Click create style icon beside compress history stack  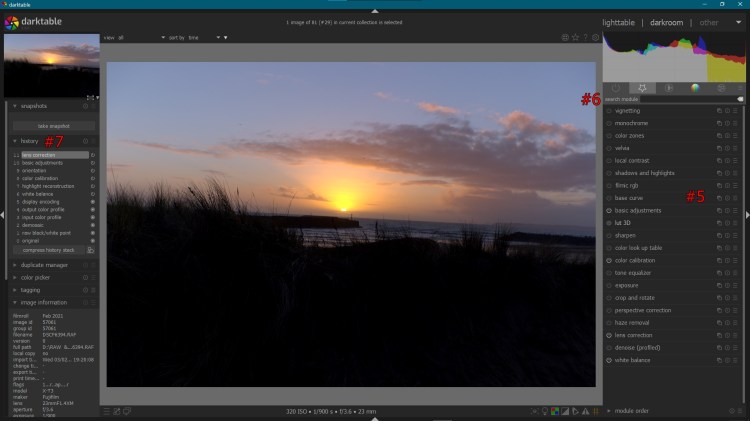click(91, 249)
